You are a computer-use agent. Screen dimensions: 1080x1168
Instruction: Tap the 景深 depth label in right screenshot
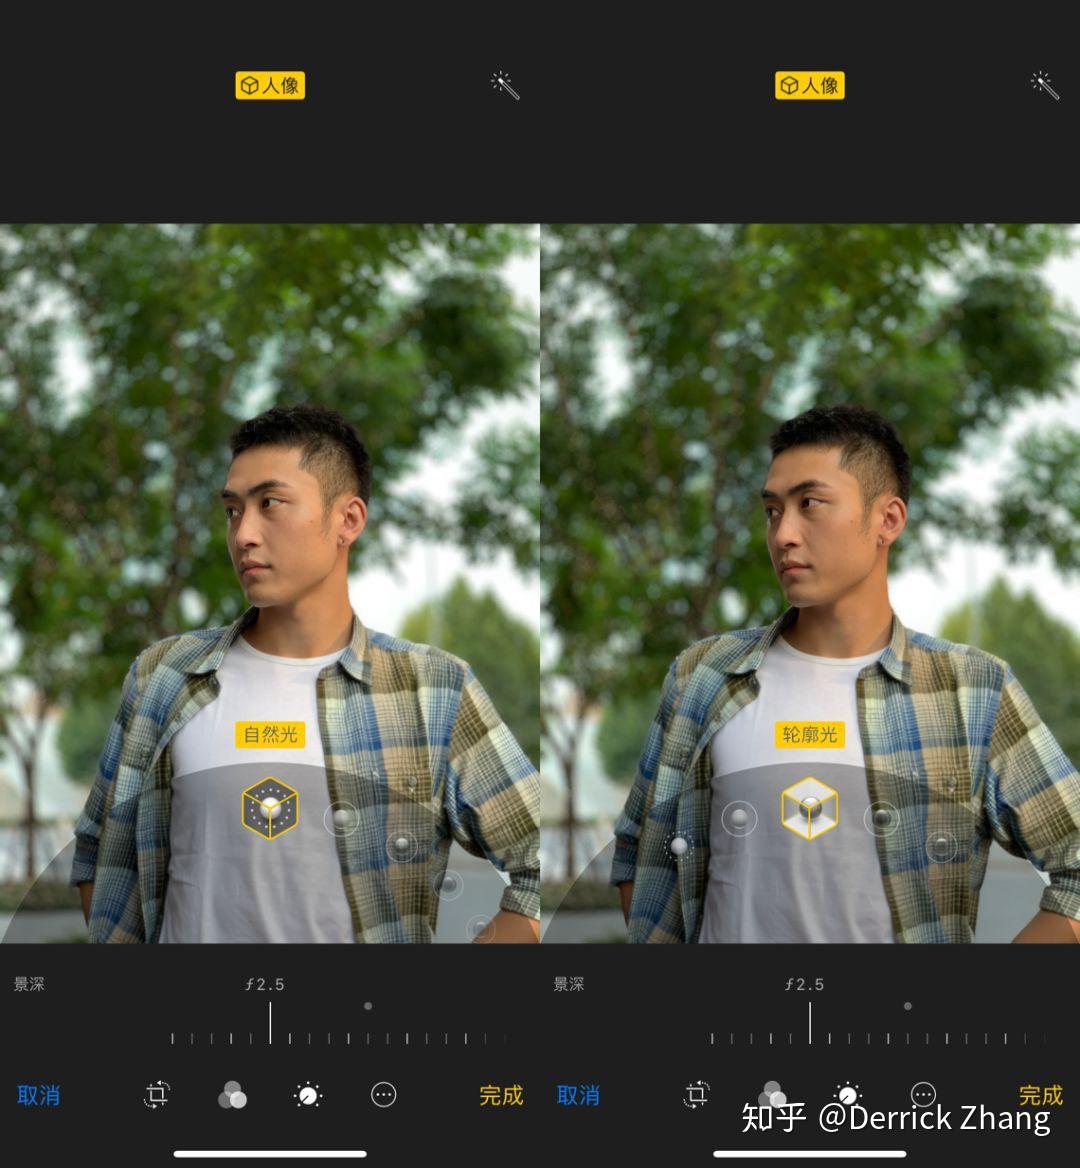[569, 984]
